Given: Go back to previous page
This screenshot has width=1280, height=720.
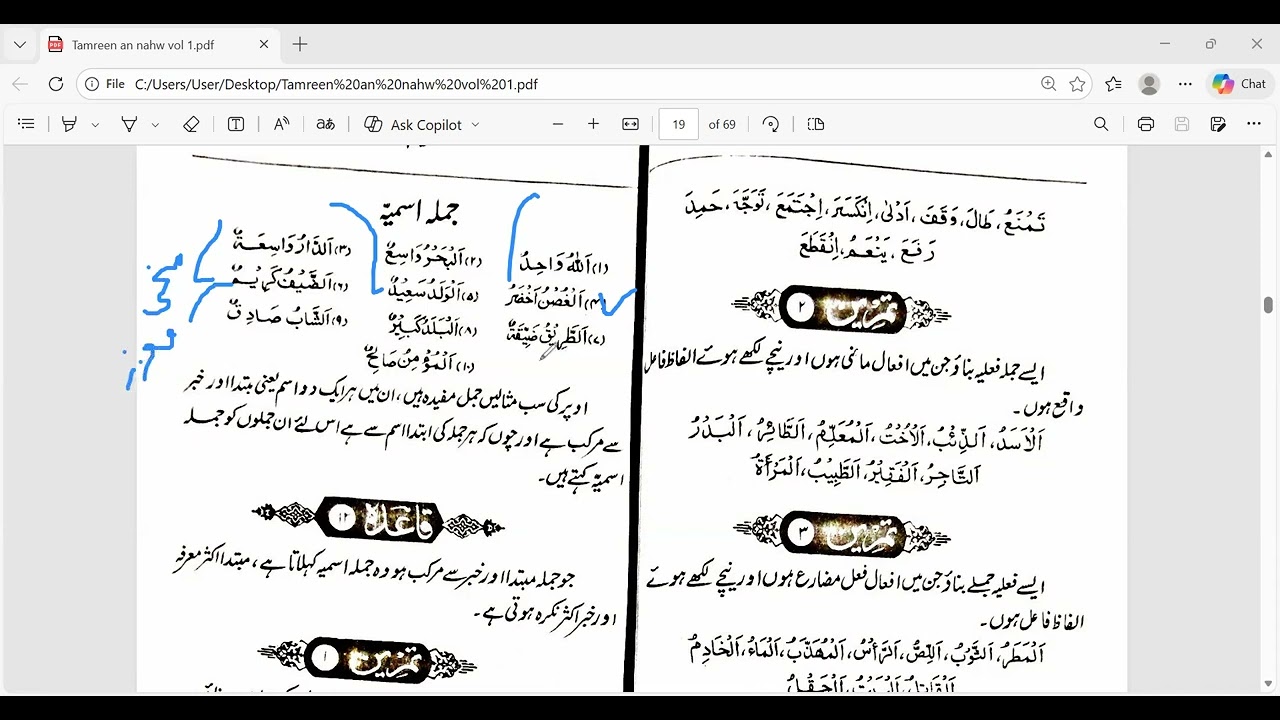Looking at the screenshot, I should click(20, 84).
